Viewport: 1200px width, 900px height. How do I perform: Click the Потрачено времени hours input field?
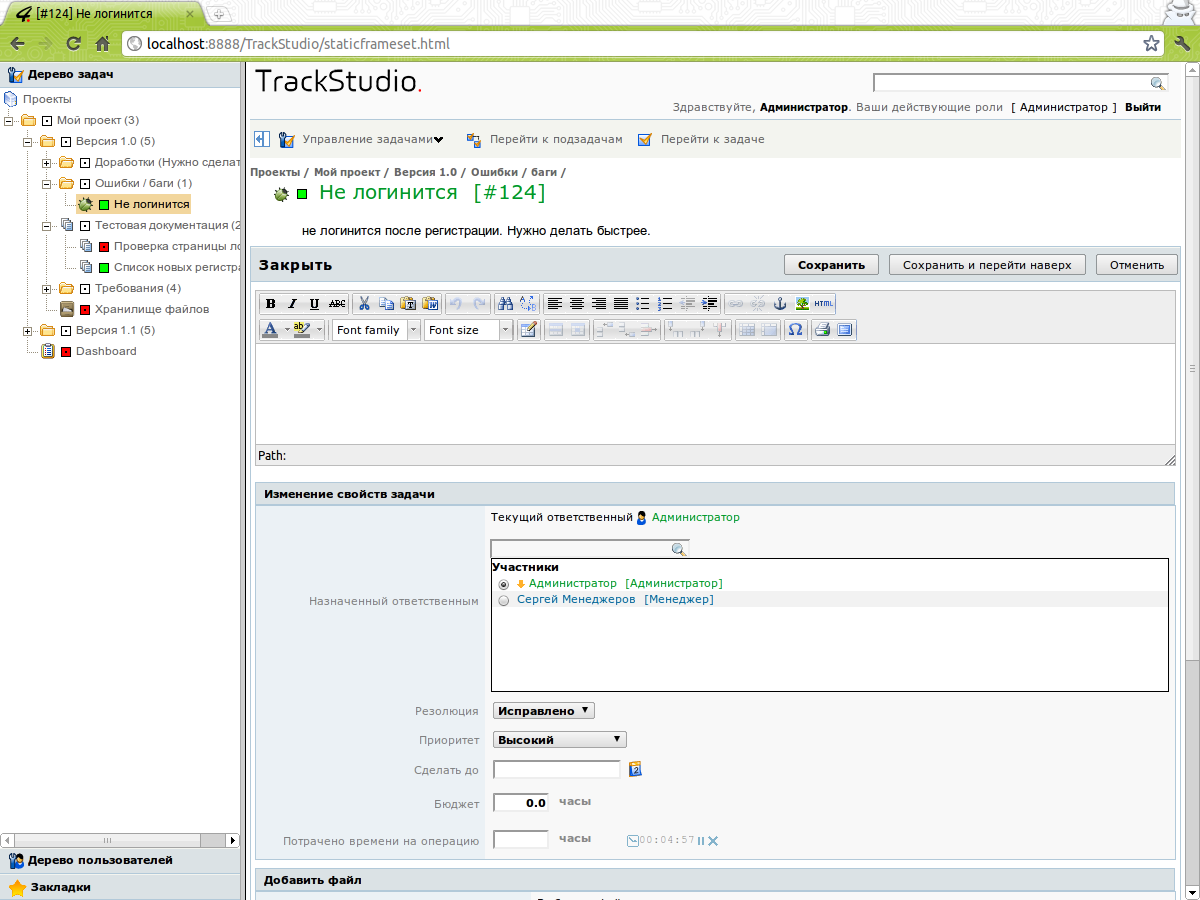(521, 840)
